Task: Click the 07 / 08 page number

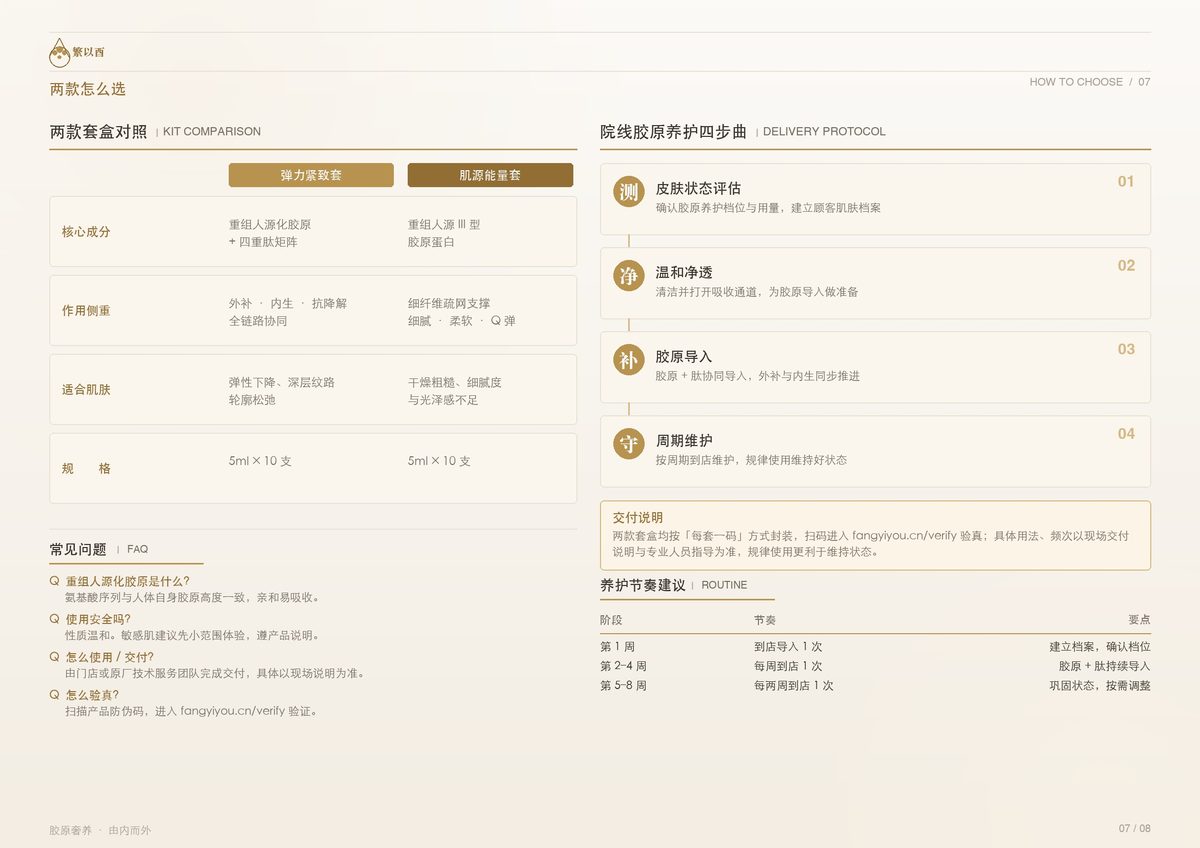Action: [1135, 829]
